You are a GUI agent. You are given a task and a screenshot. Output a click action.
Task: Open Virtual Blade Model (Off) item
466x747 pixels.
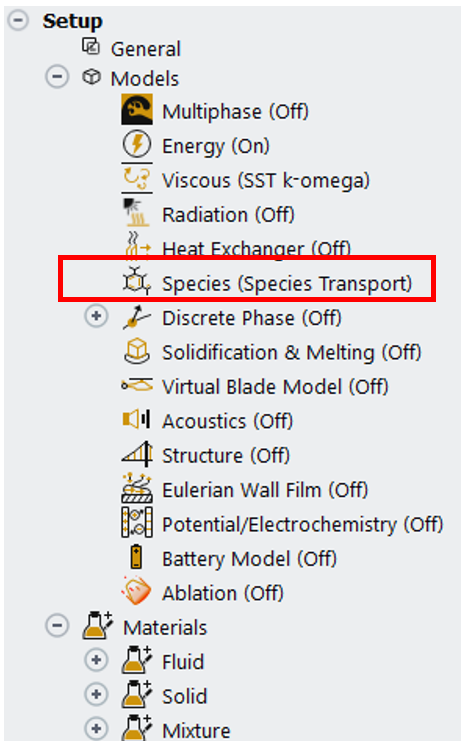(275, 387)
